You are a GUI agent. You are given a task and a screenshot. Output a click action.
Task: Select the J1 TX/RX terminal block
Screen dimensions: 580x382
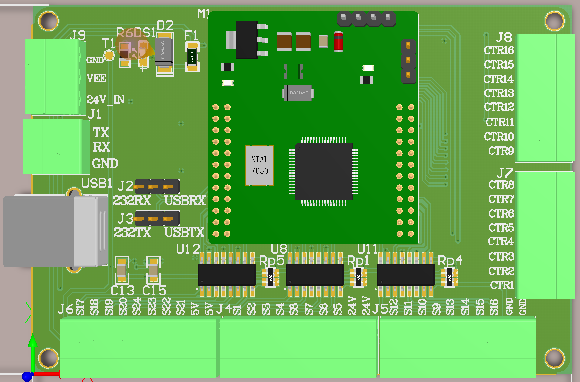coord(56,146)
